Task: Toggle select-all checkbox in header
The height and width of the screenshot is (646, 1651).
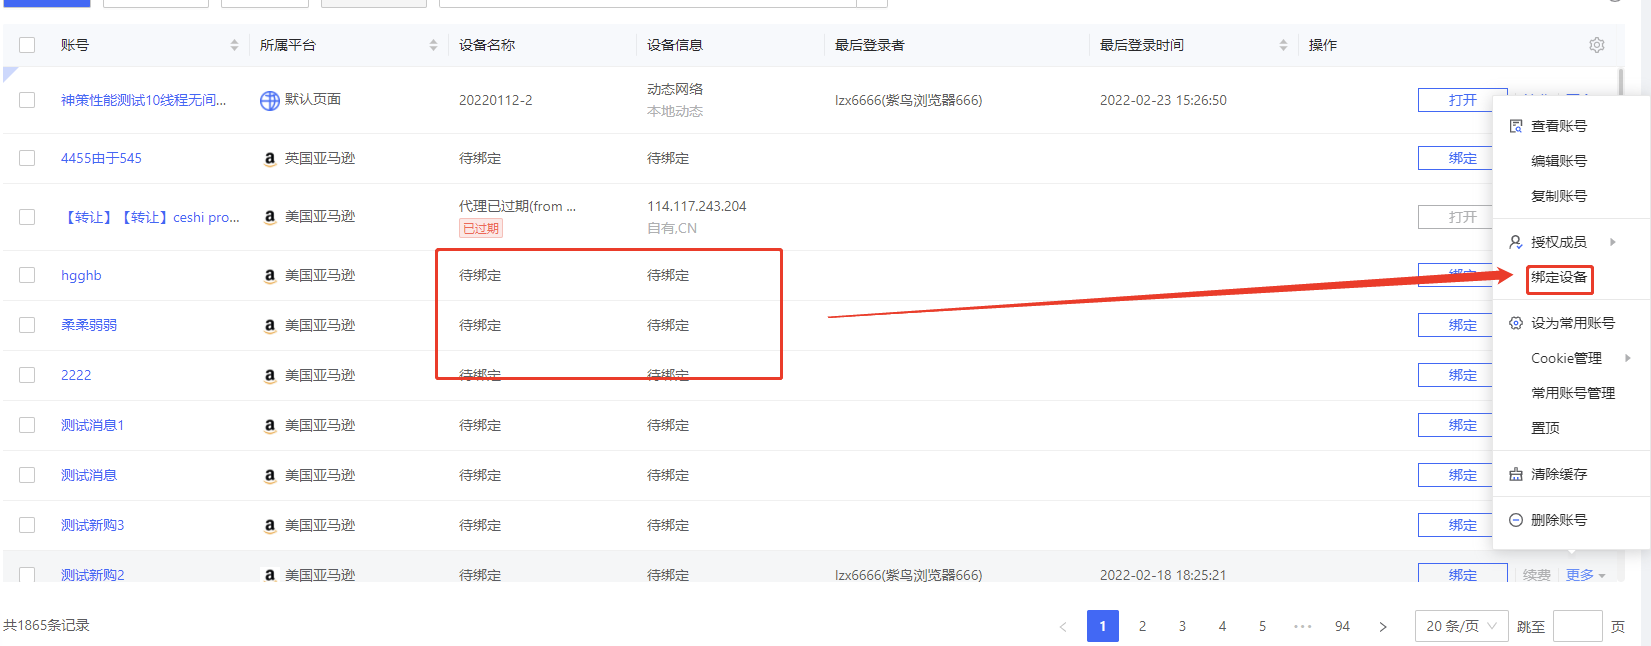Action: (27, 45)
